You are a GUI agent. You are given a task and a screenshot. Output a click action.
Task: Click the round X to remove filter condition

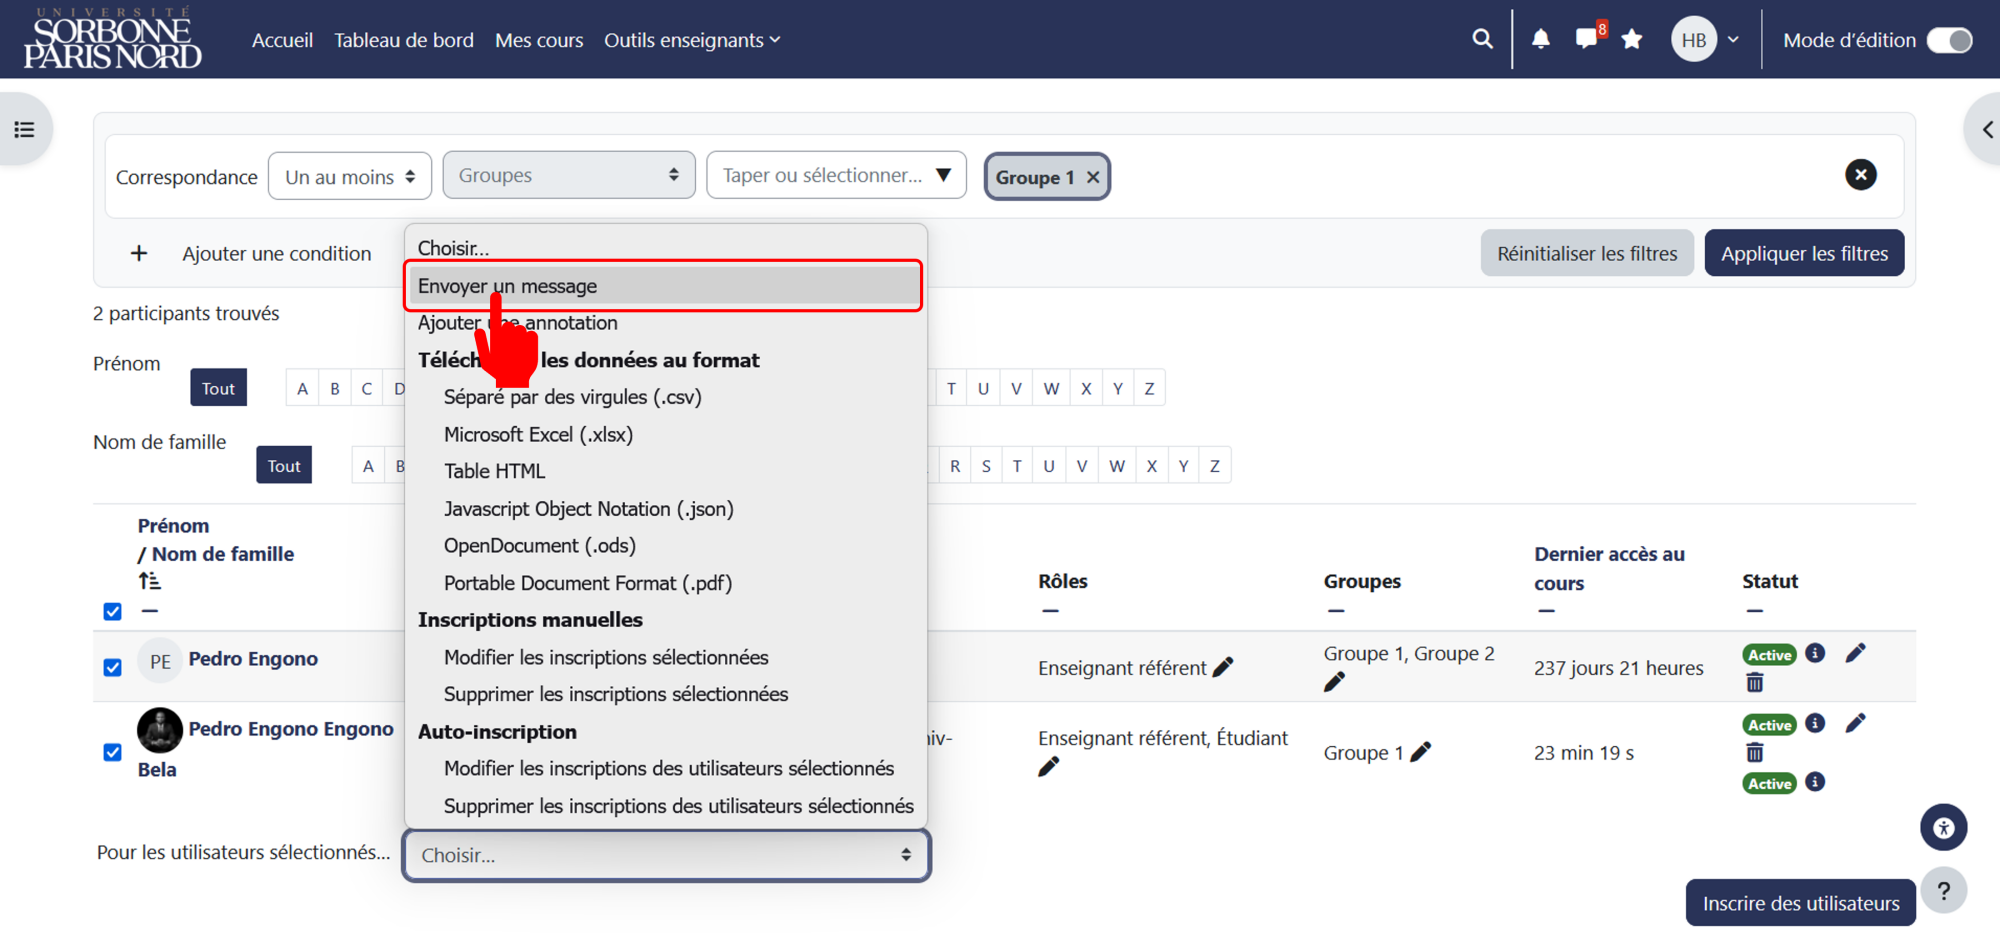point(1860,175)
